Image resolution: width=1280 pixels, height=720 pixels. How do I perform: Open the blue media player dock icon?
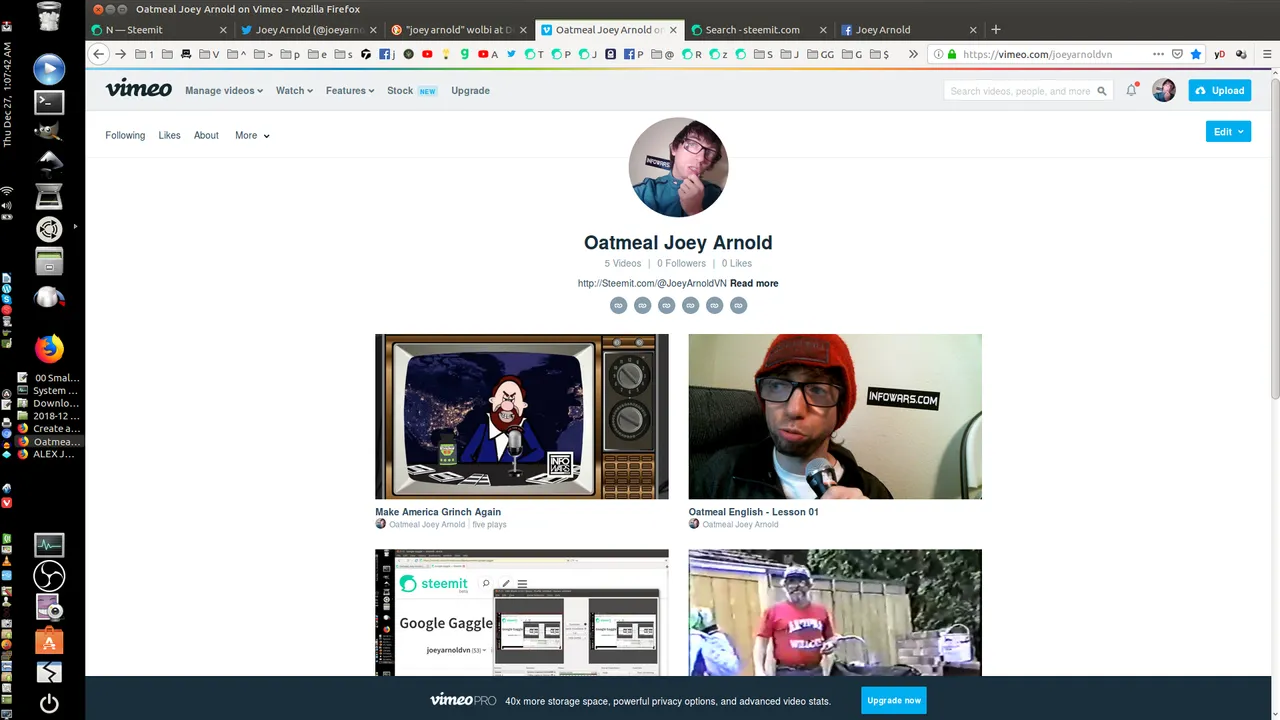coord(49,69)
